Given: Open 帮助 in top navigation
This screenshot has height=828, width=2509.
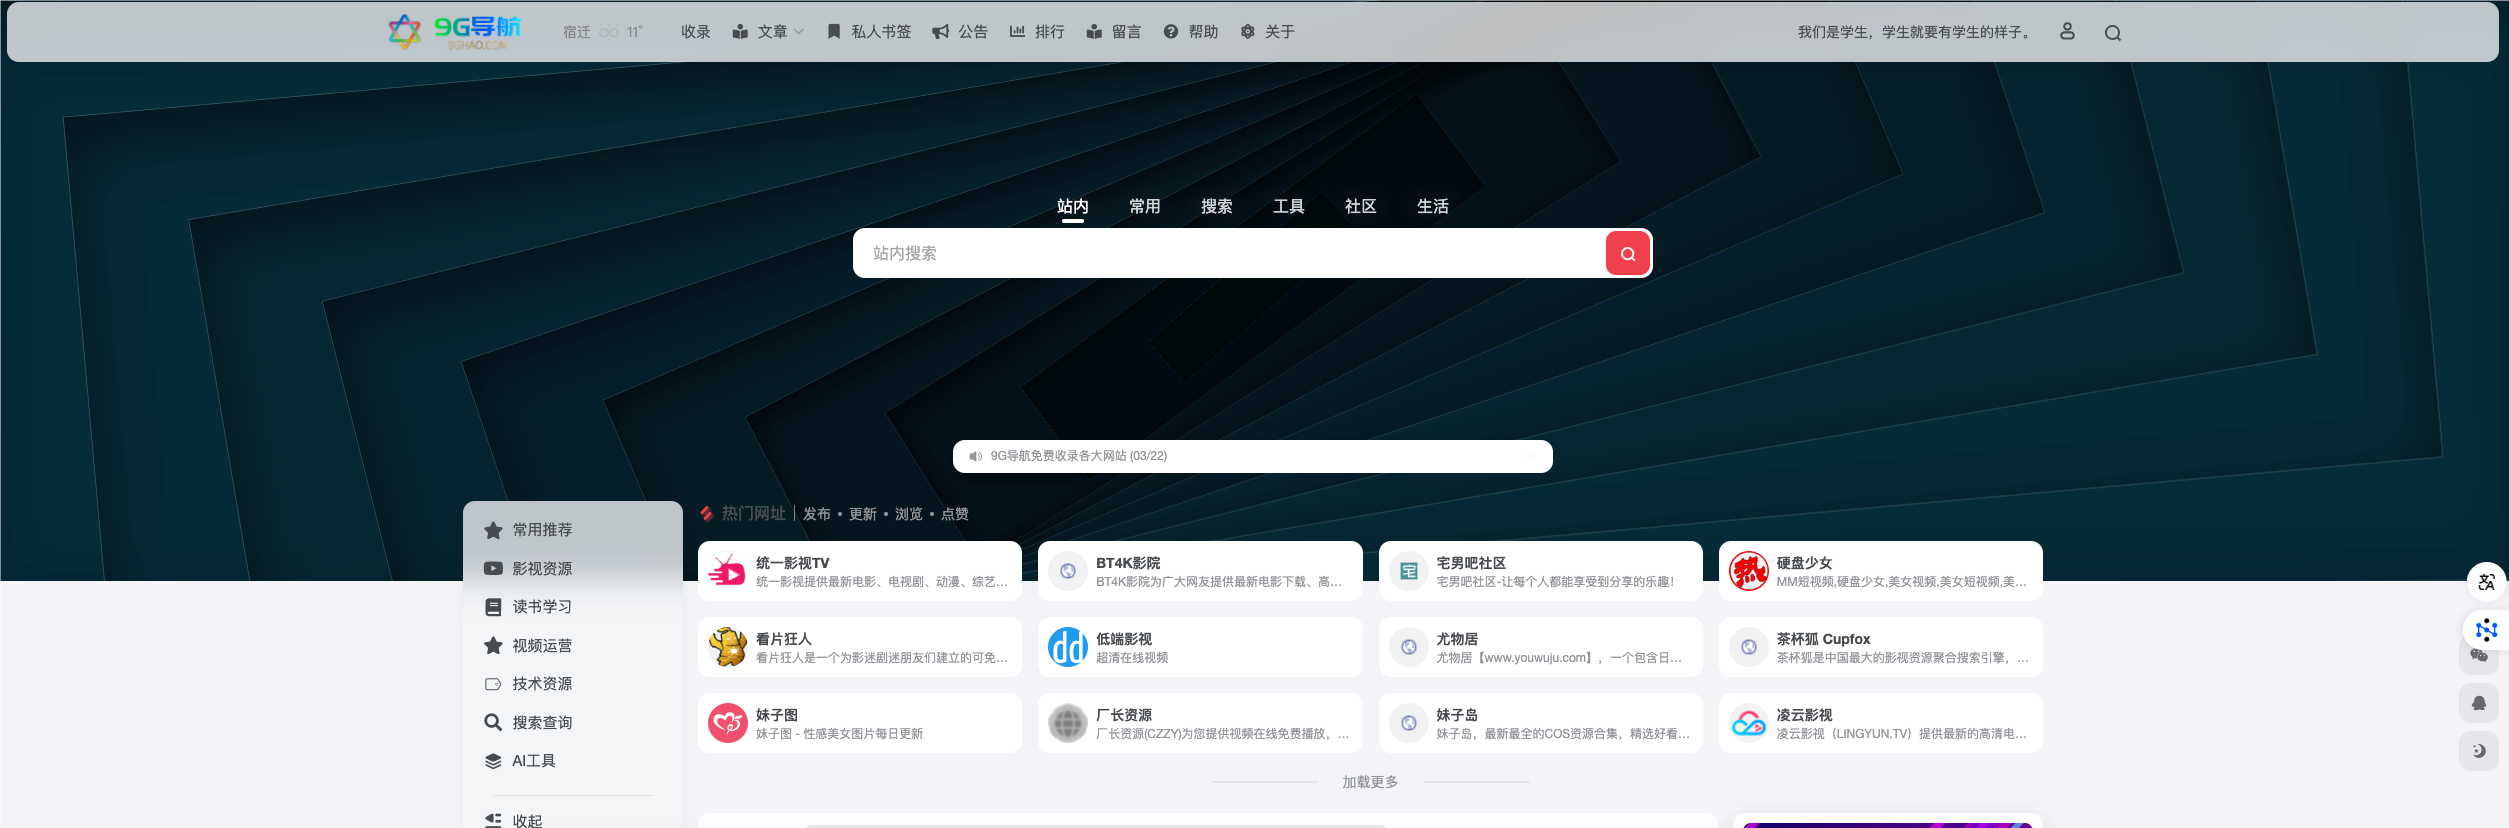Looking at the screenshot, I should point(1191,32).
